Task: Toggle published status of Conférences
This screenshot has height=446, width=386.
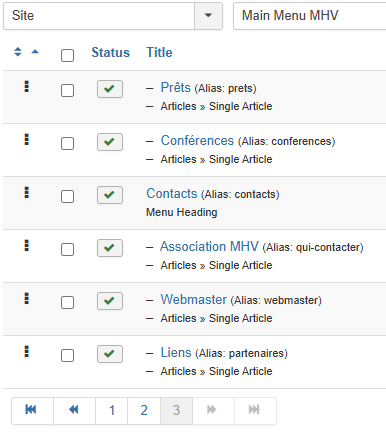Action: [110, 142]
